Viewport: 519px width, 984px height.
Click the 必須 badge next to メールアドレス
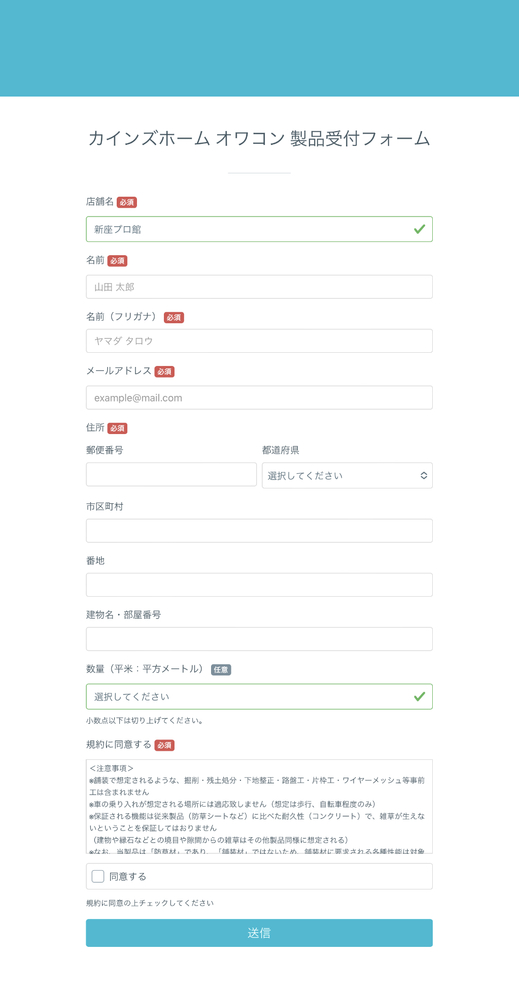164,372
